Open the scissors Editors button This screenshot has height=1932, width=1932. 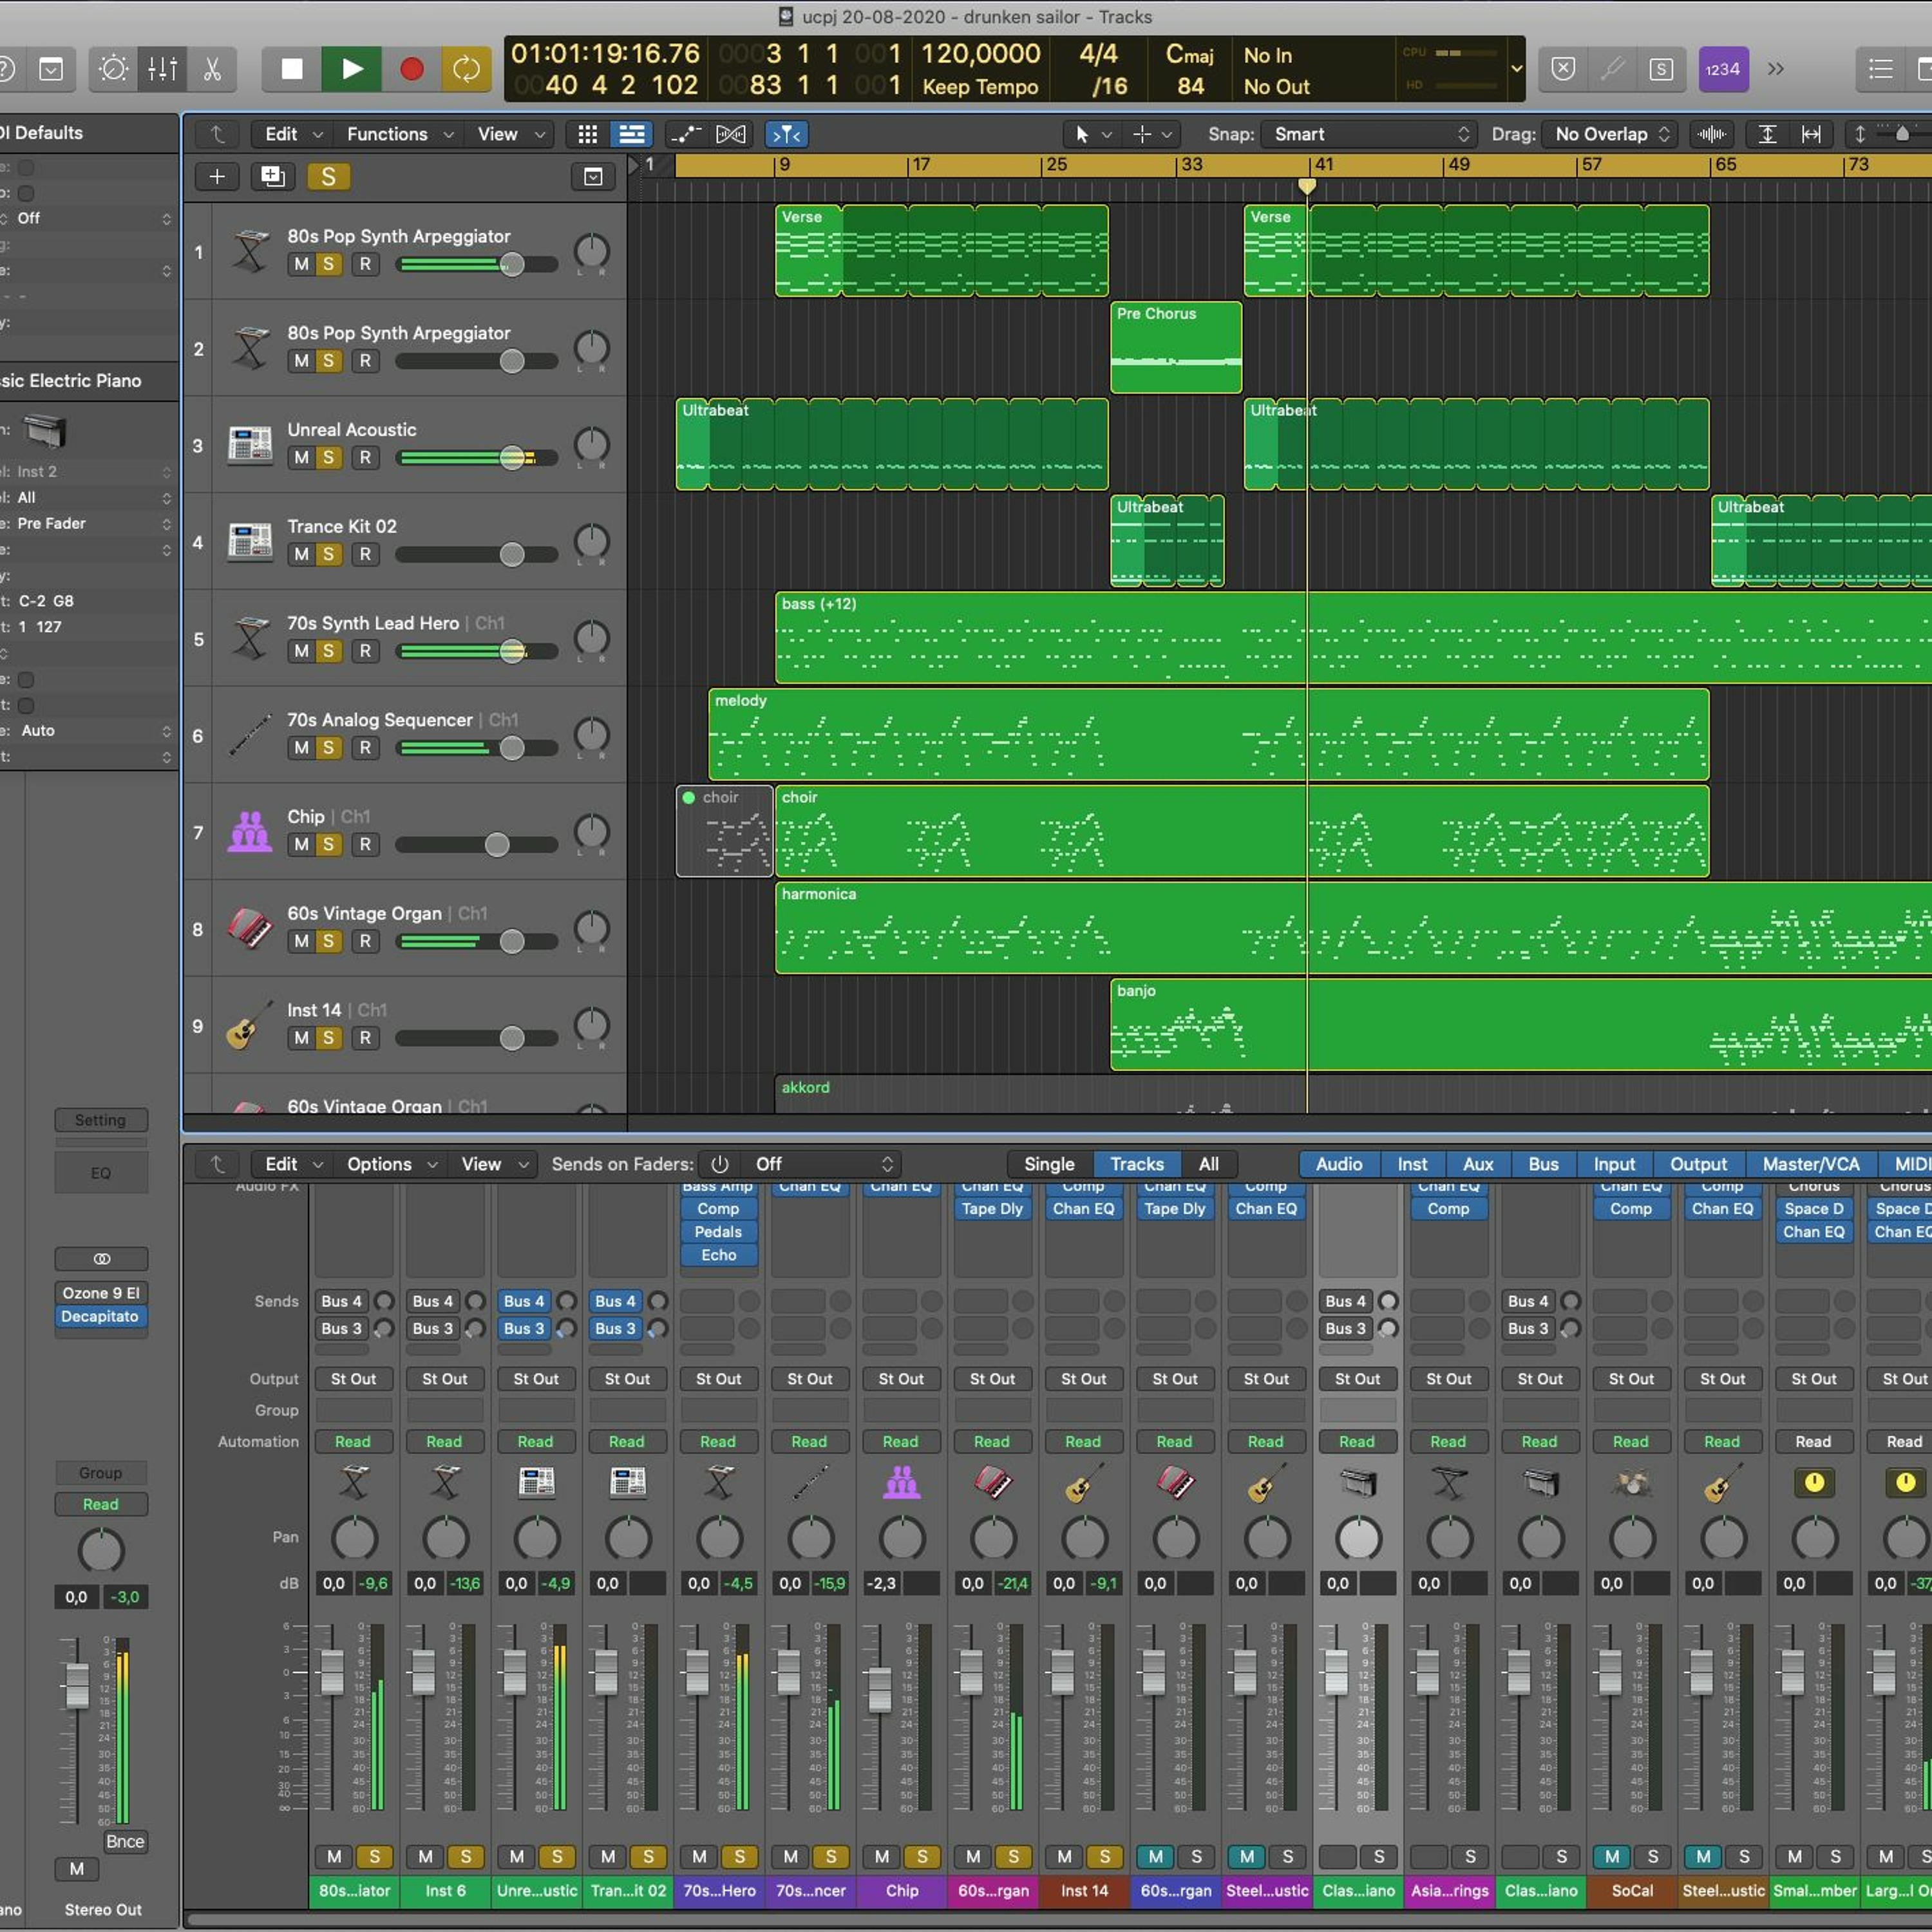212,69
